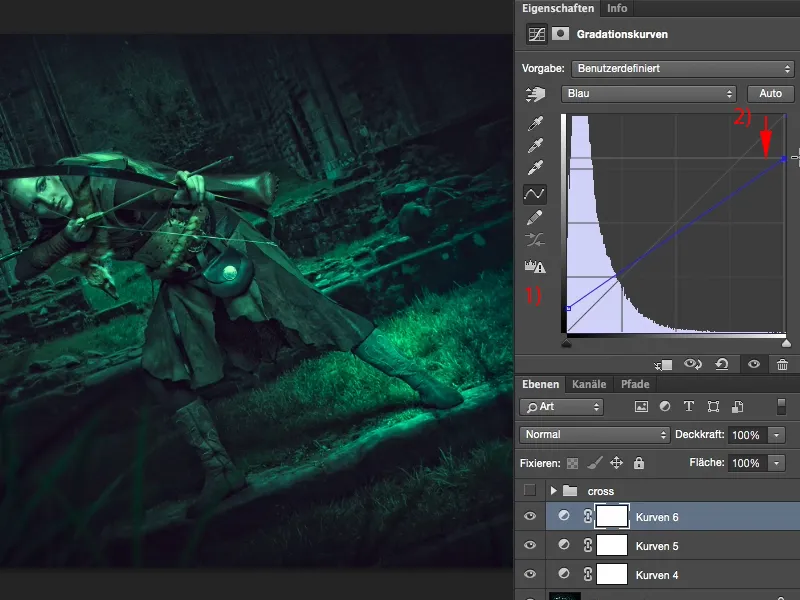Select the edit points curve tool
The height and width of the screenshot is (600, 800).
tap(535, 194)
